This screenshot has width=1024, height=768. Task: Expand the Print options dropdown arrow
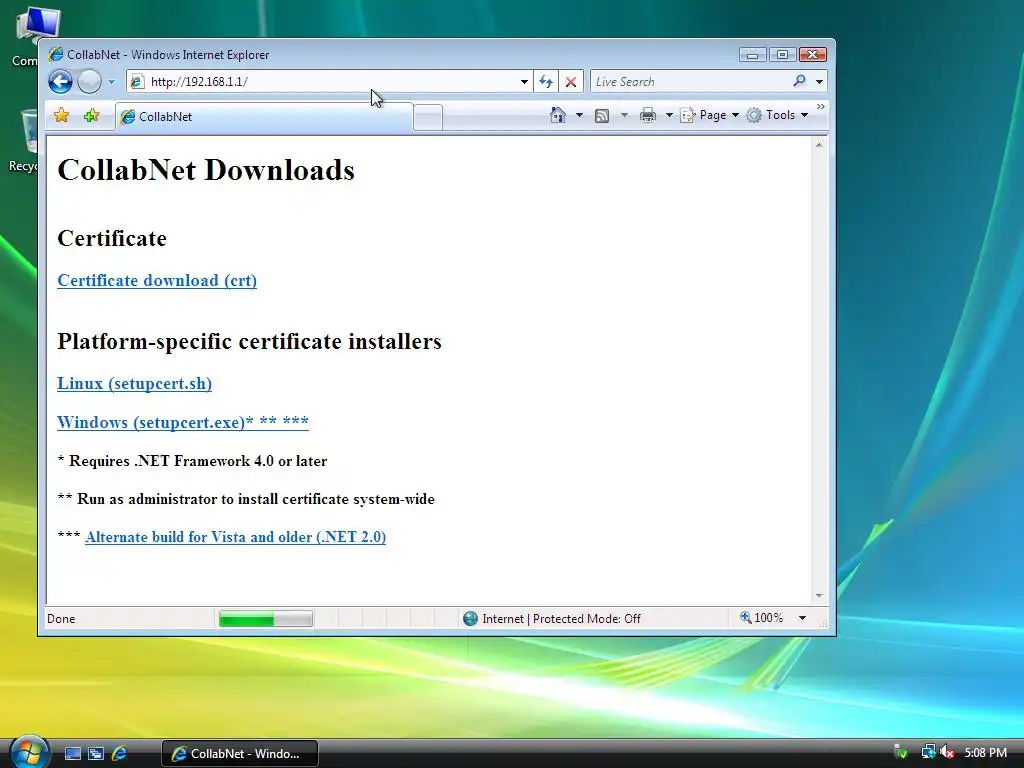pos(669,115)
